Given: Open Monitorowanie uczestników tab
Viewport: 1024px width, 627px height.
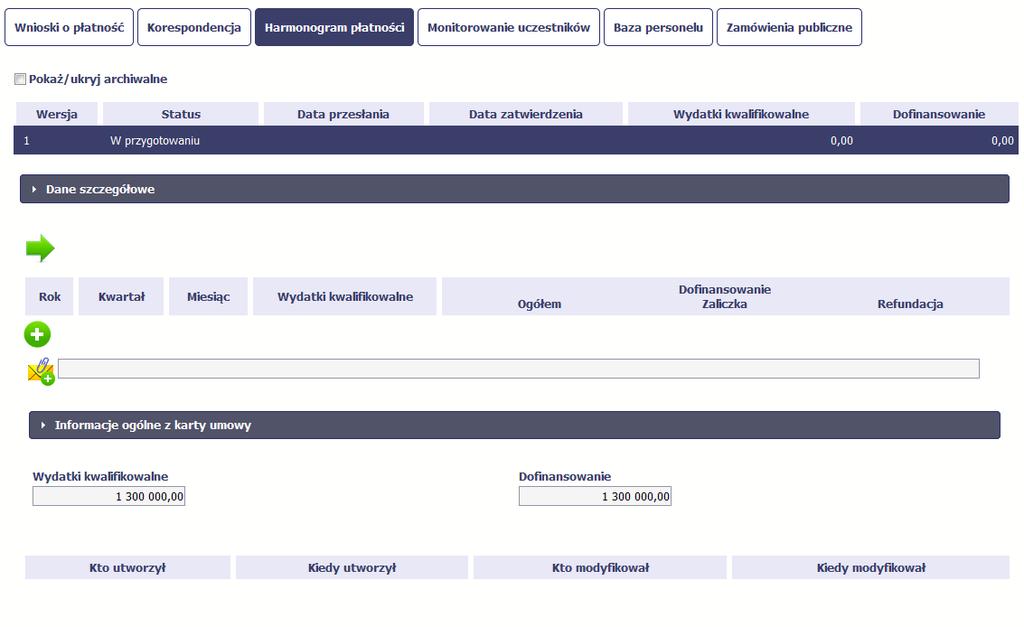Looking at the screenshot, I should pyautogui.click(x=509, y=27).
